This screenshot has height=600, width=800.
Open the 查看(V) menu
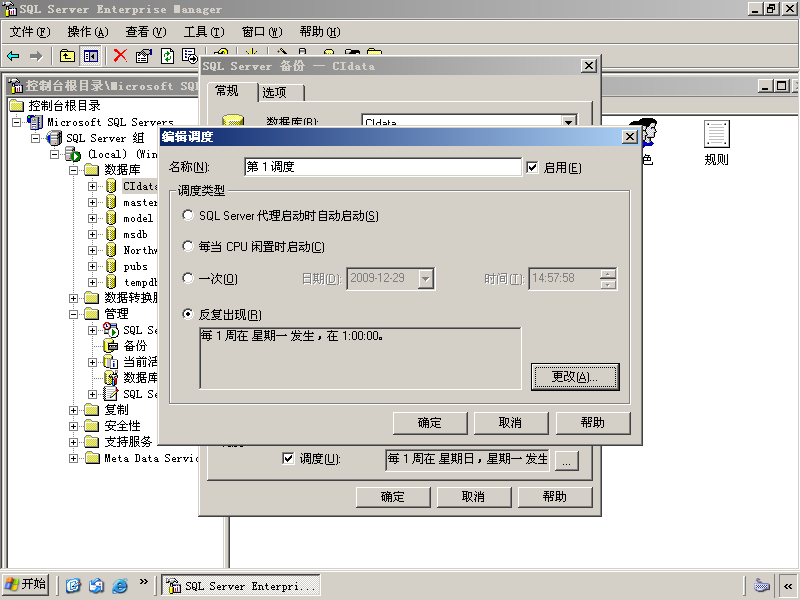(146, 32)
